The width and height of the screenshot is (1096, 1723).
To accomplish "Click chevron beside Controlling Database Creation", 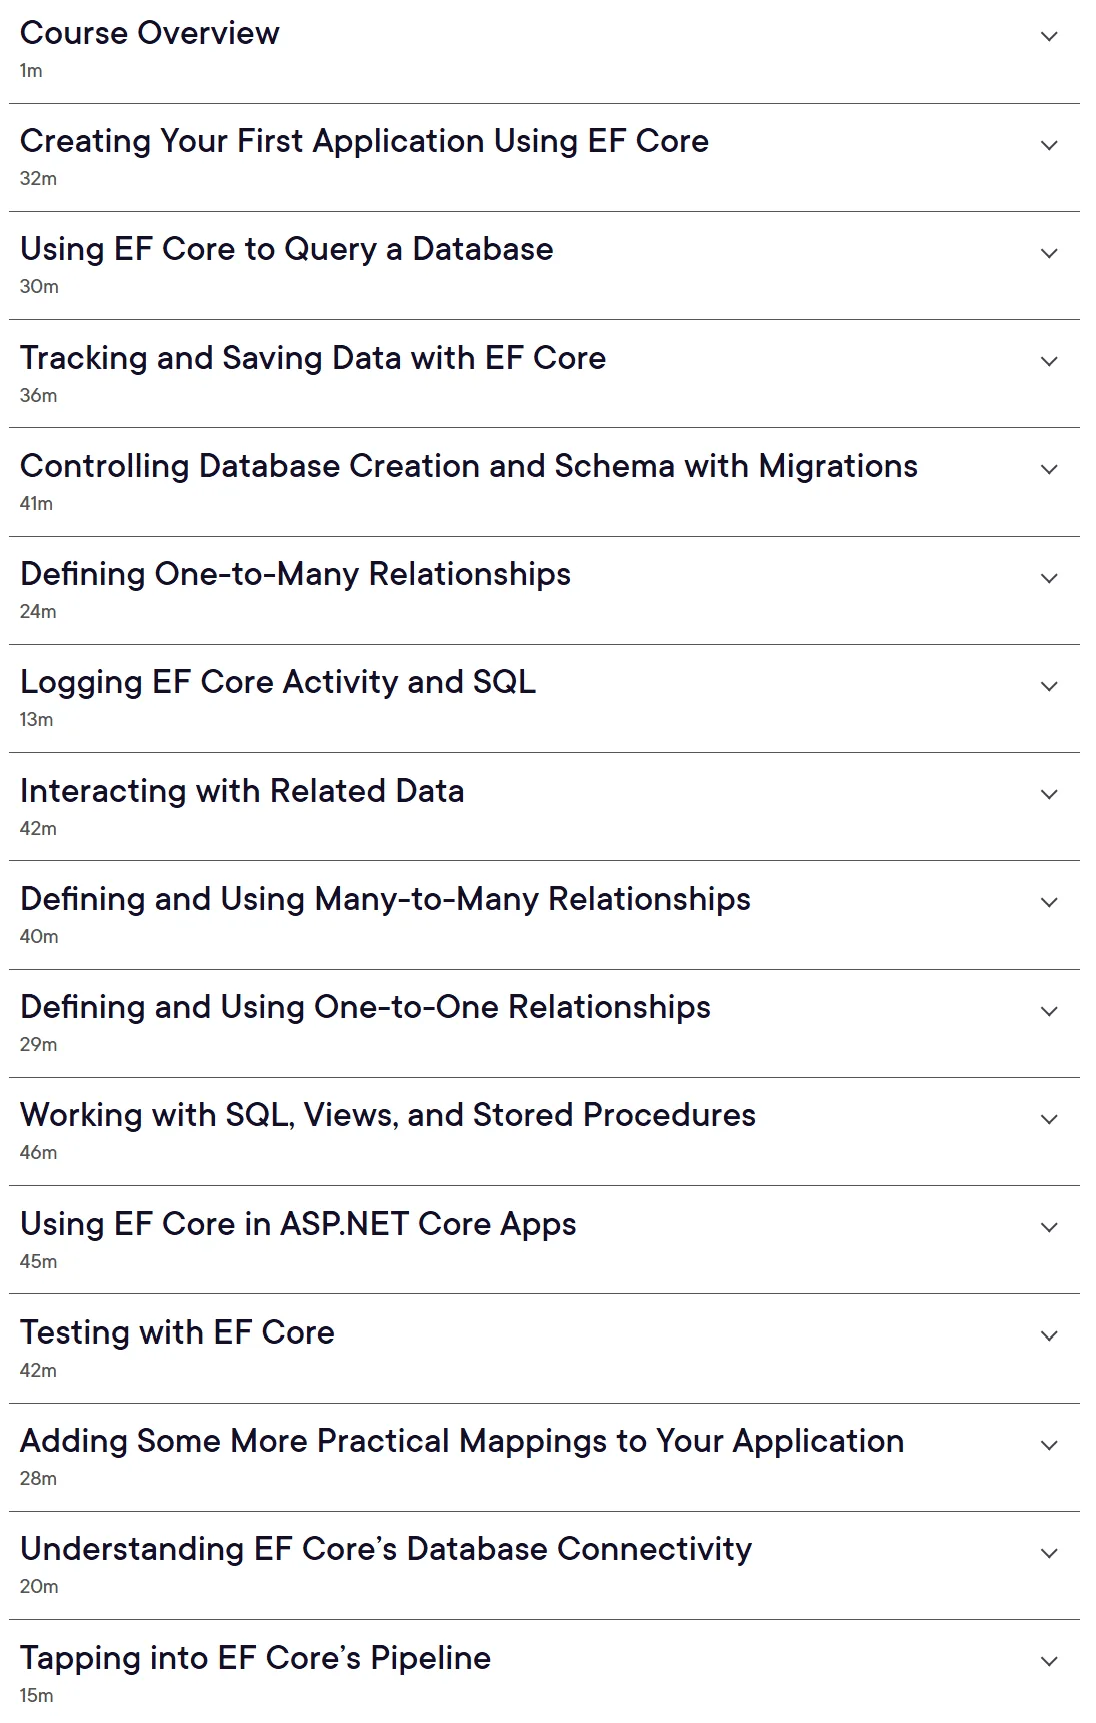I will tap(1049, 469).
